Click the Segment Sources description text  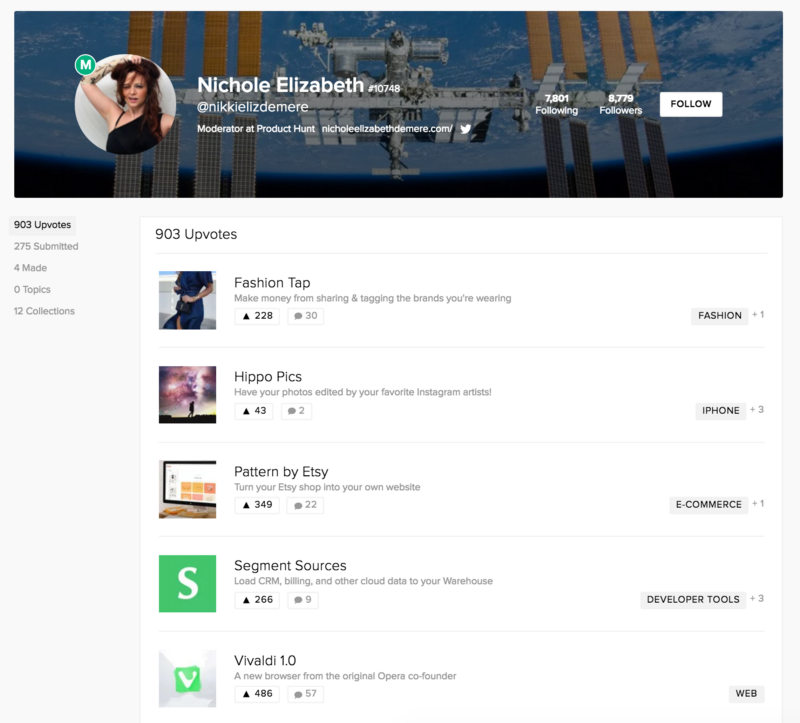[363, 581]
